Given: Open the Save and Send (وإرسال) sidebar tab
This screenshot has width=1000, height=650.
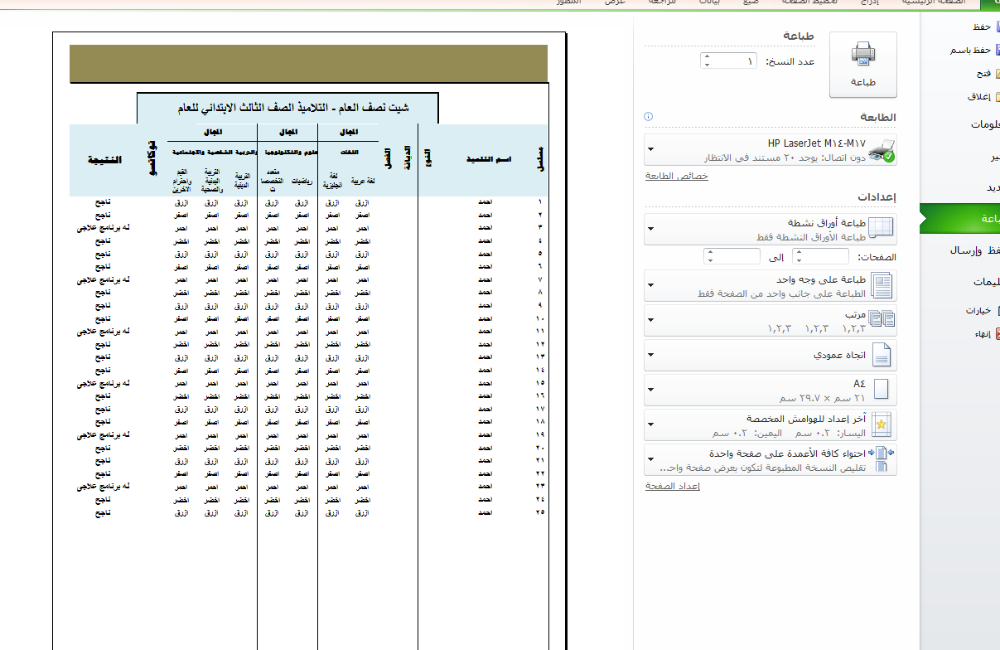Looking at the screenshot, I should 974,251.
